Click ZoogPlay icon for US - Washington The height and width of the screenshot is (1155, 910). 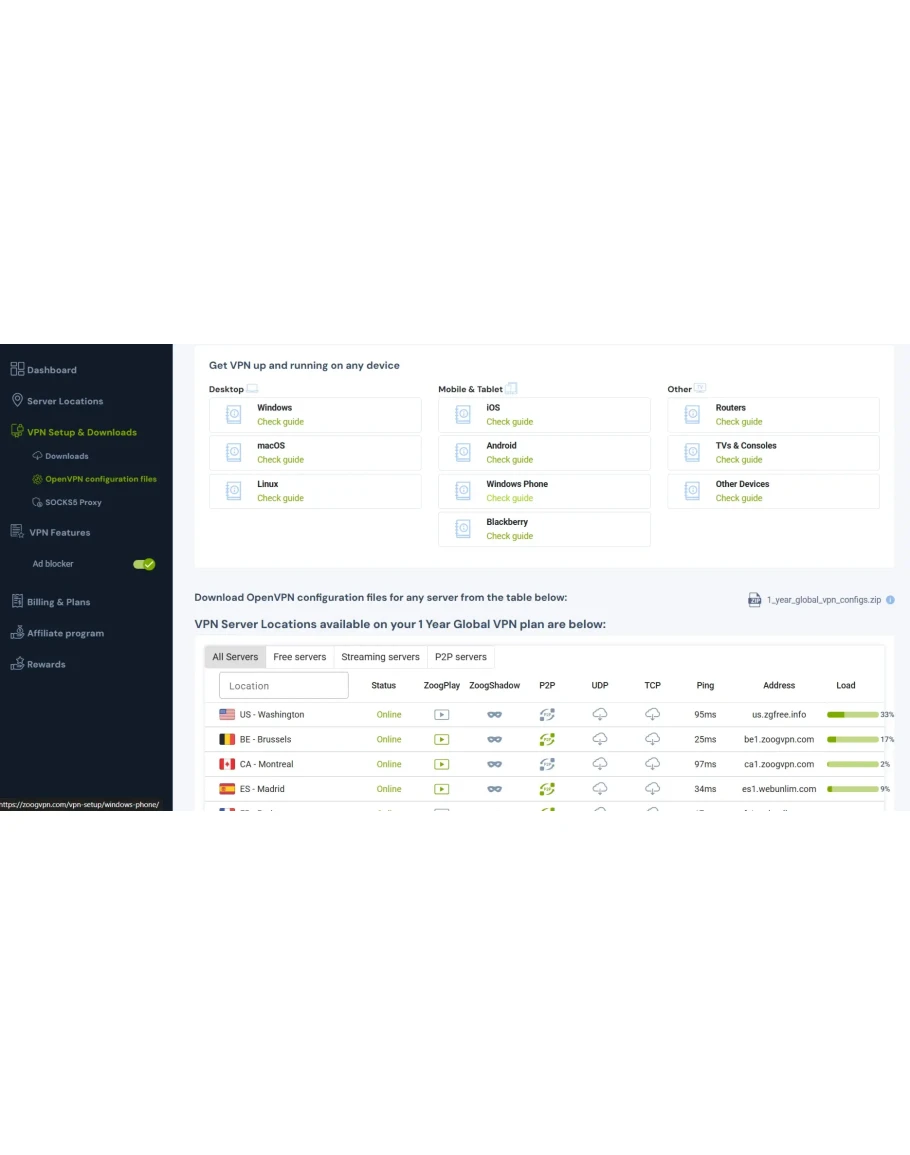pyautogui.click(x=442, y=715)
